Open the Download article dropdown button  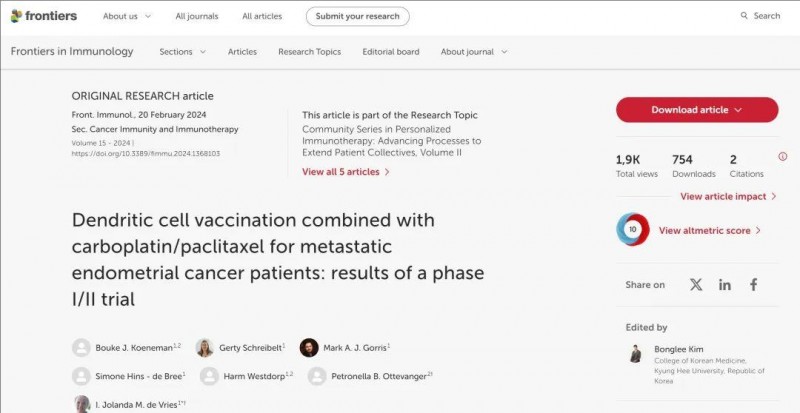click(x=697, y=110)
